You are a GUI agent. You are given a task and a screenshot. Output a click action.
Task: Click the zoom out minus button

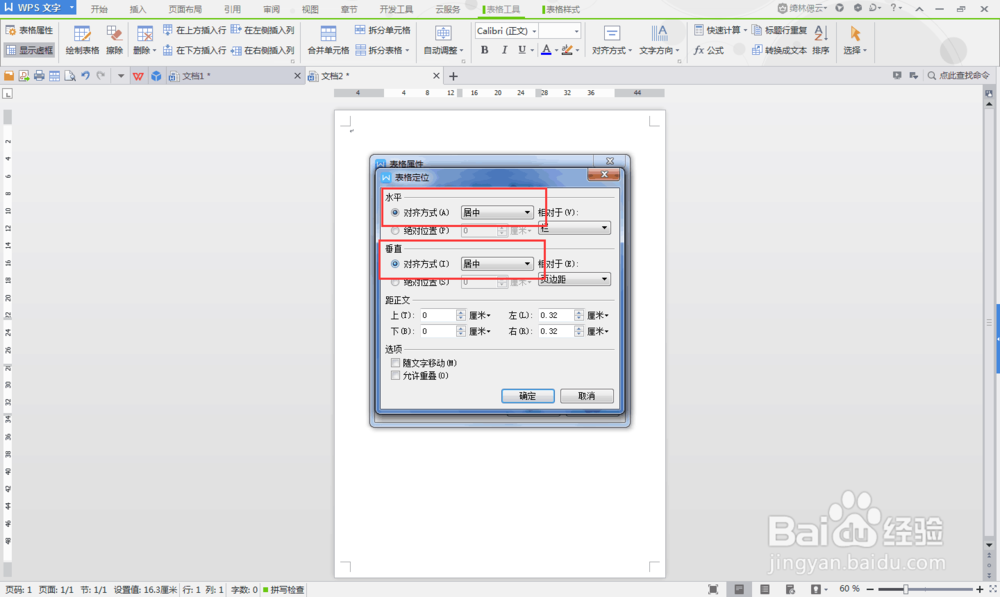(870, 589)
